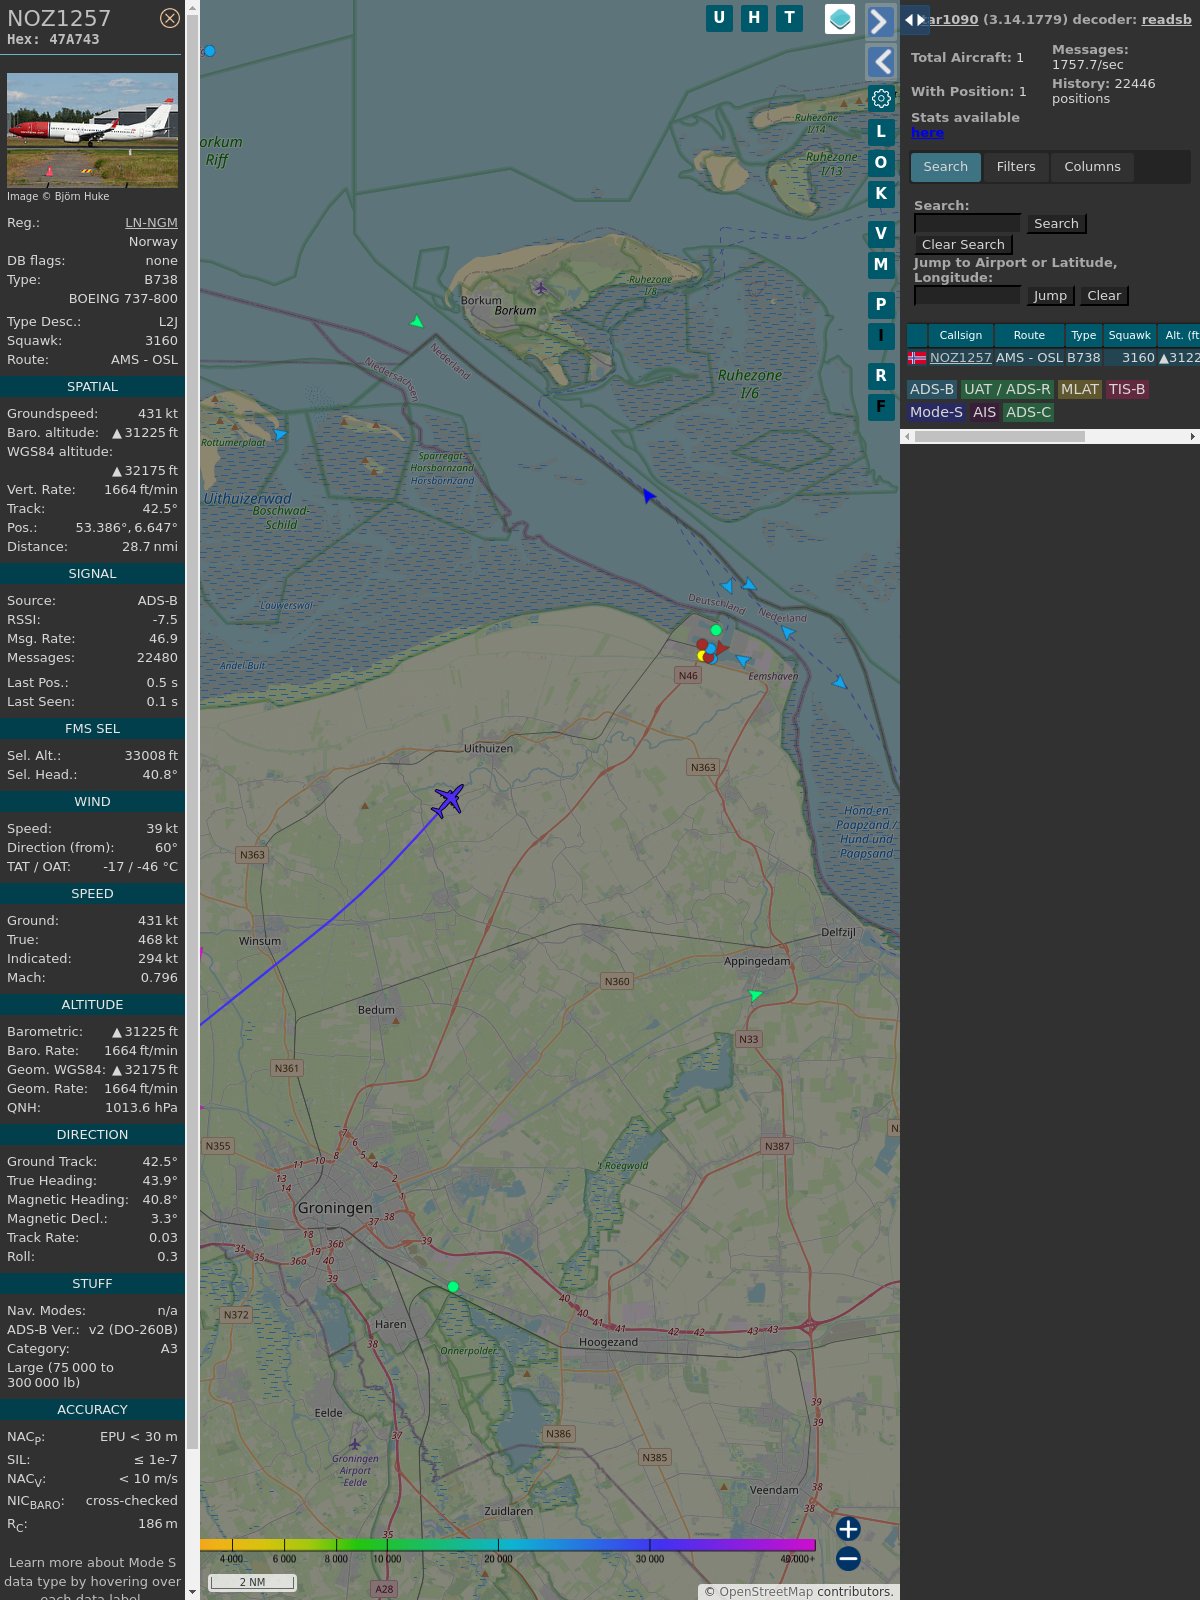
Task: Click the U map button
Action: click(719, 18)
